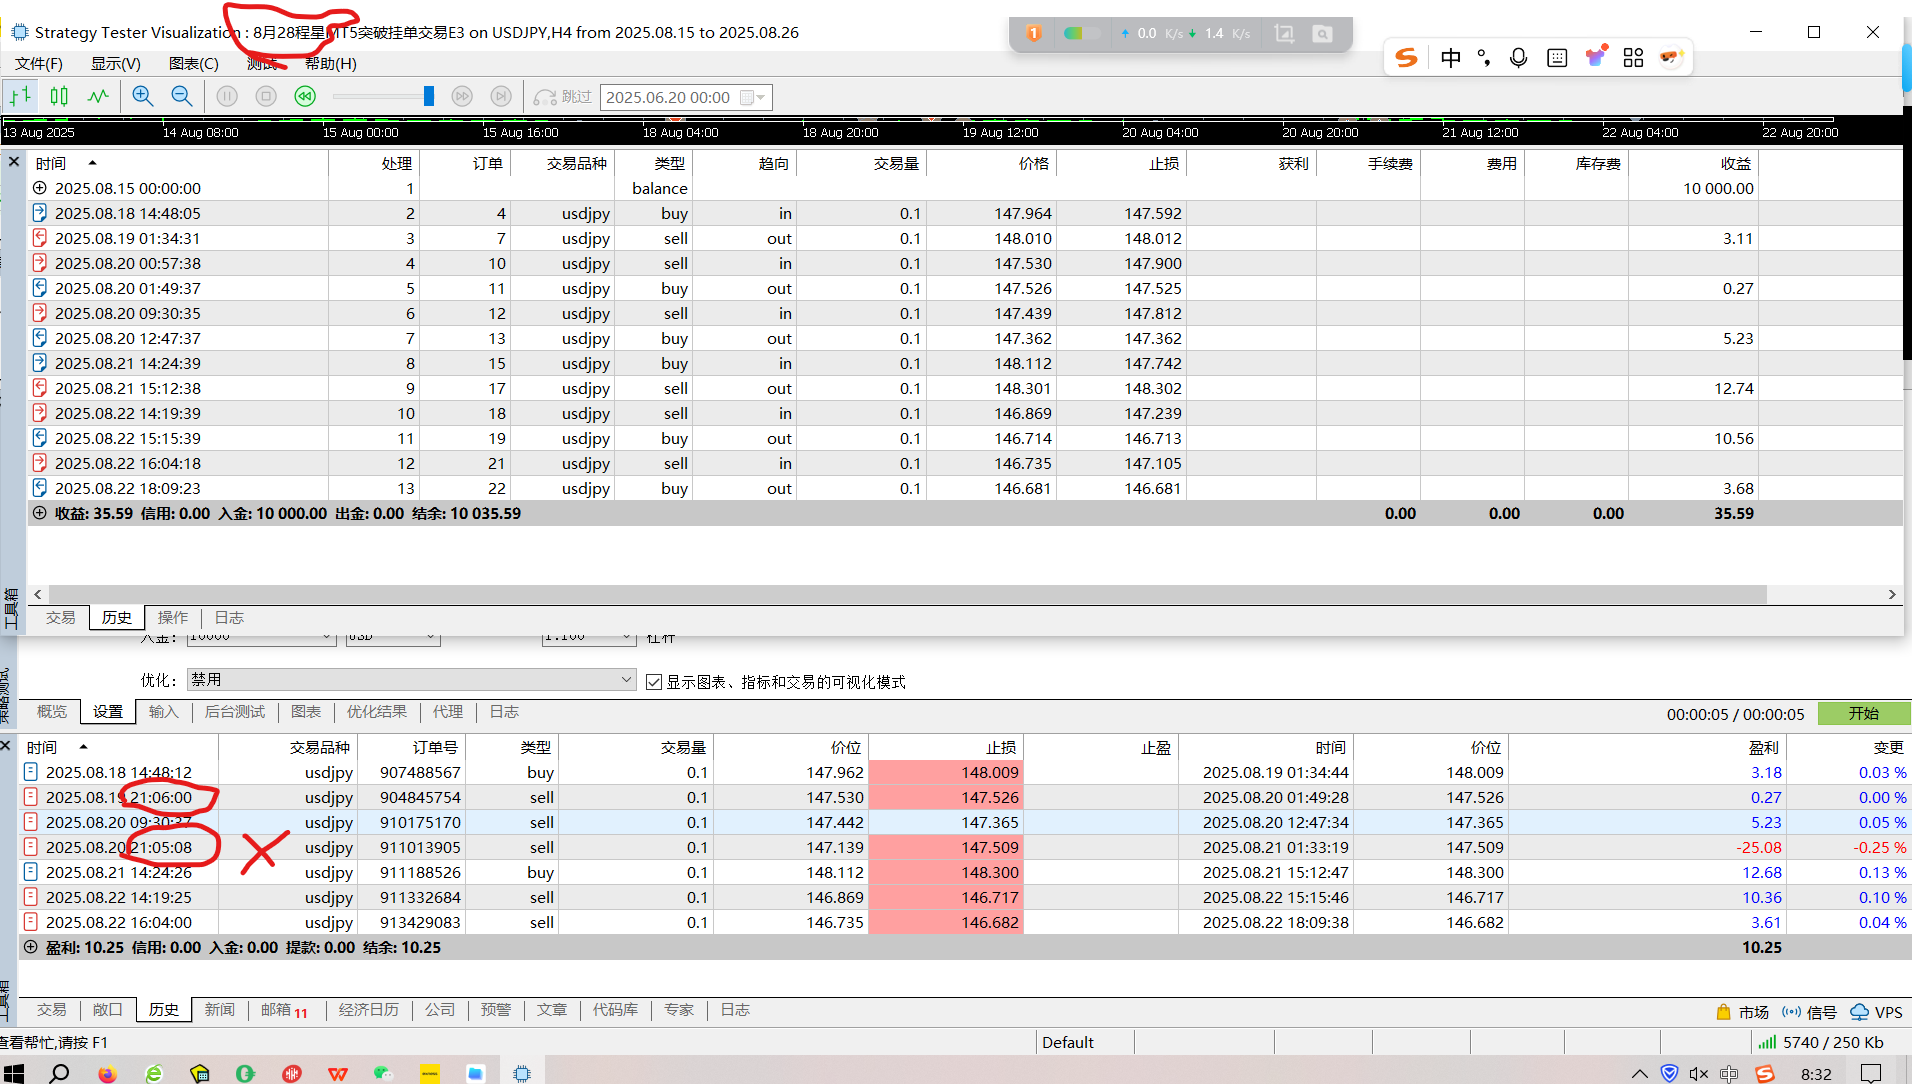Expand the 收益 summary row in history

click(x=39, y=513)
